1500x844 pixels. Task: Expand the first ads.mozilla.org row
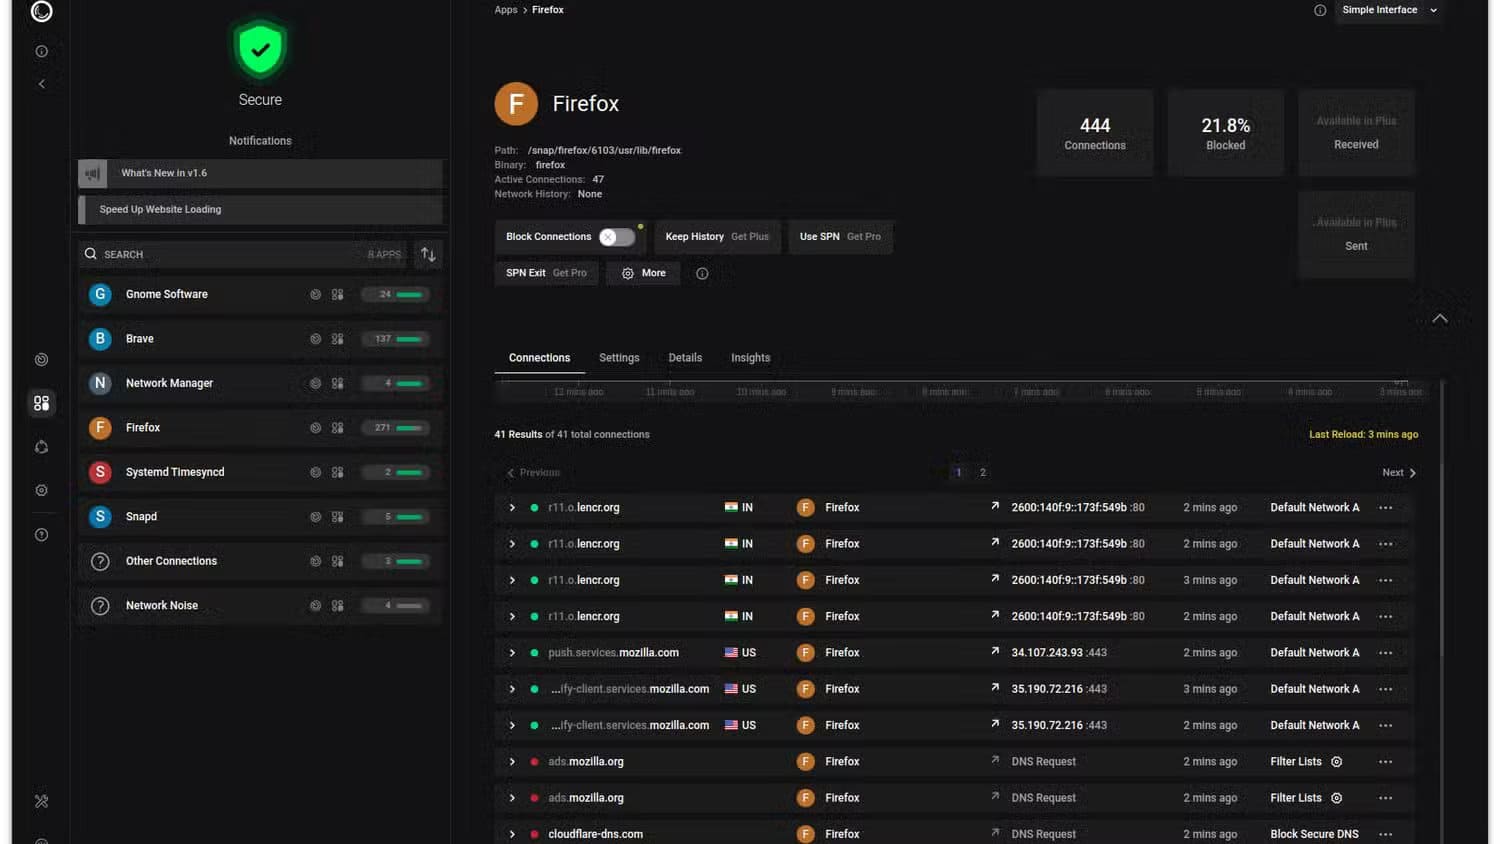coord(512,762)
